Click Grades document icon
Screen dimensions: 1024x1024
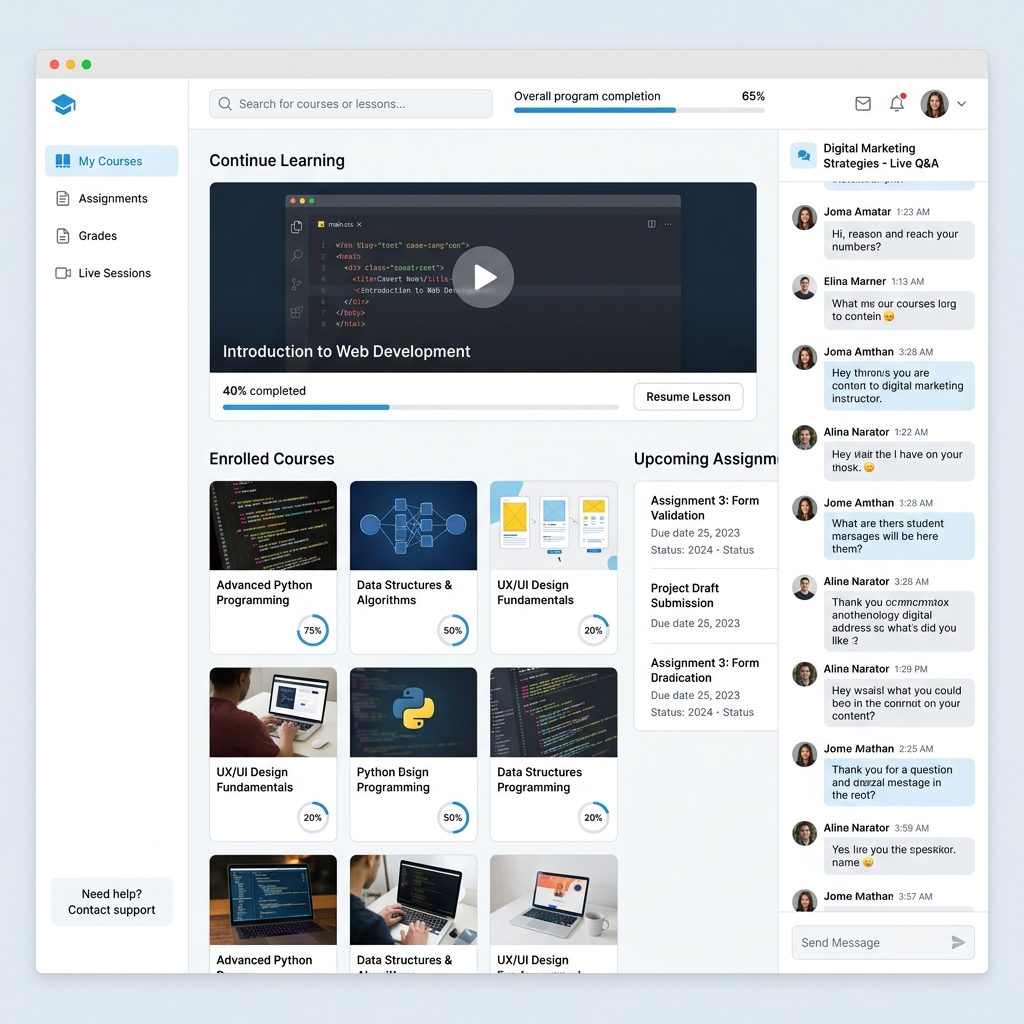pos(63,236)
